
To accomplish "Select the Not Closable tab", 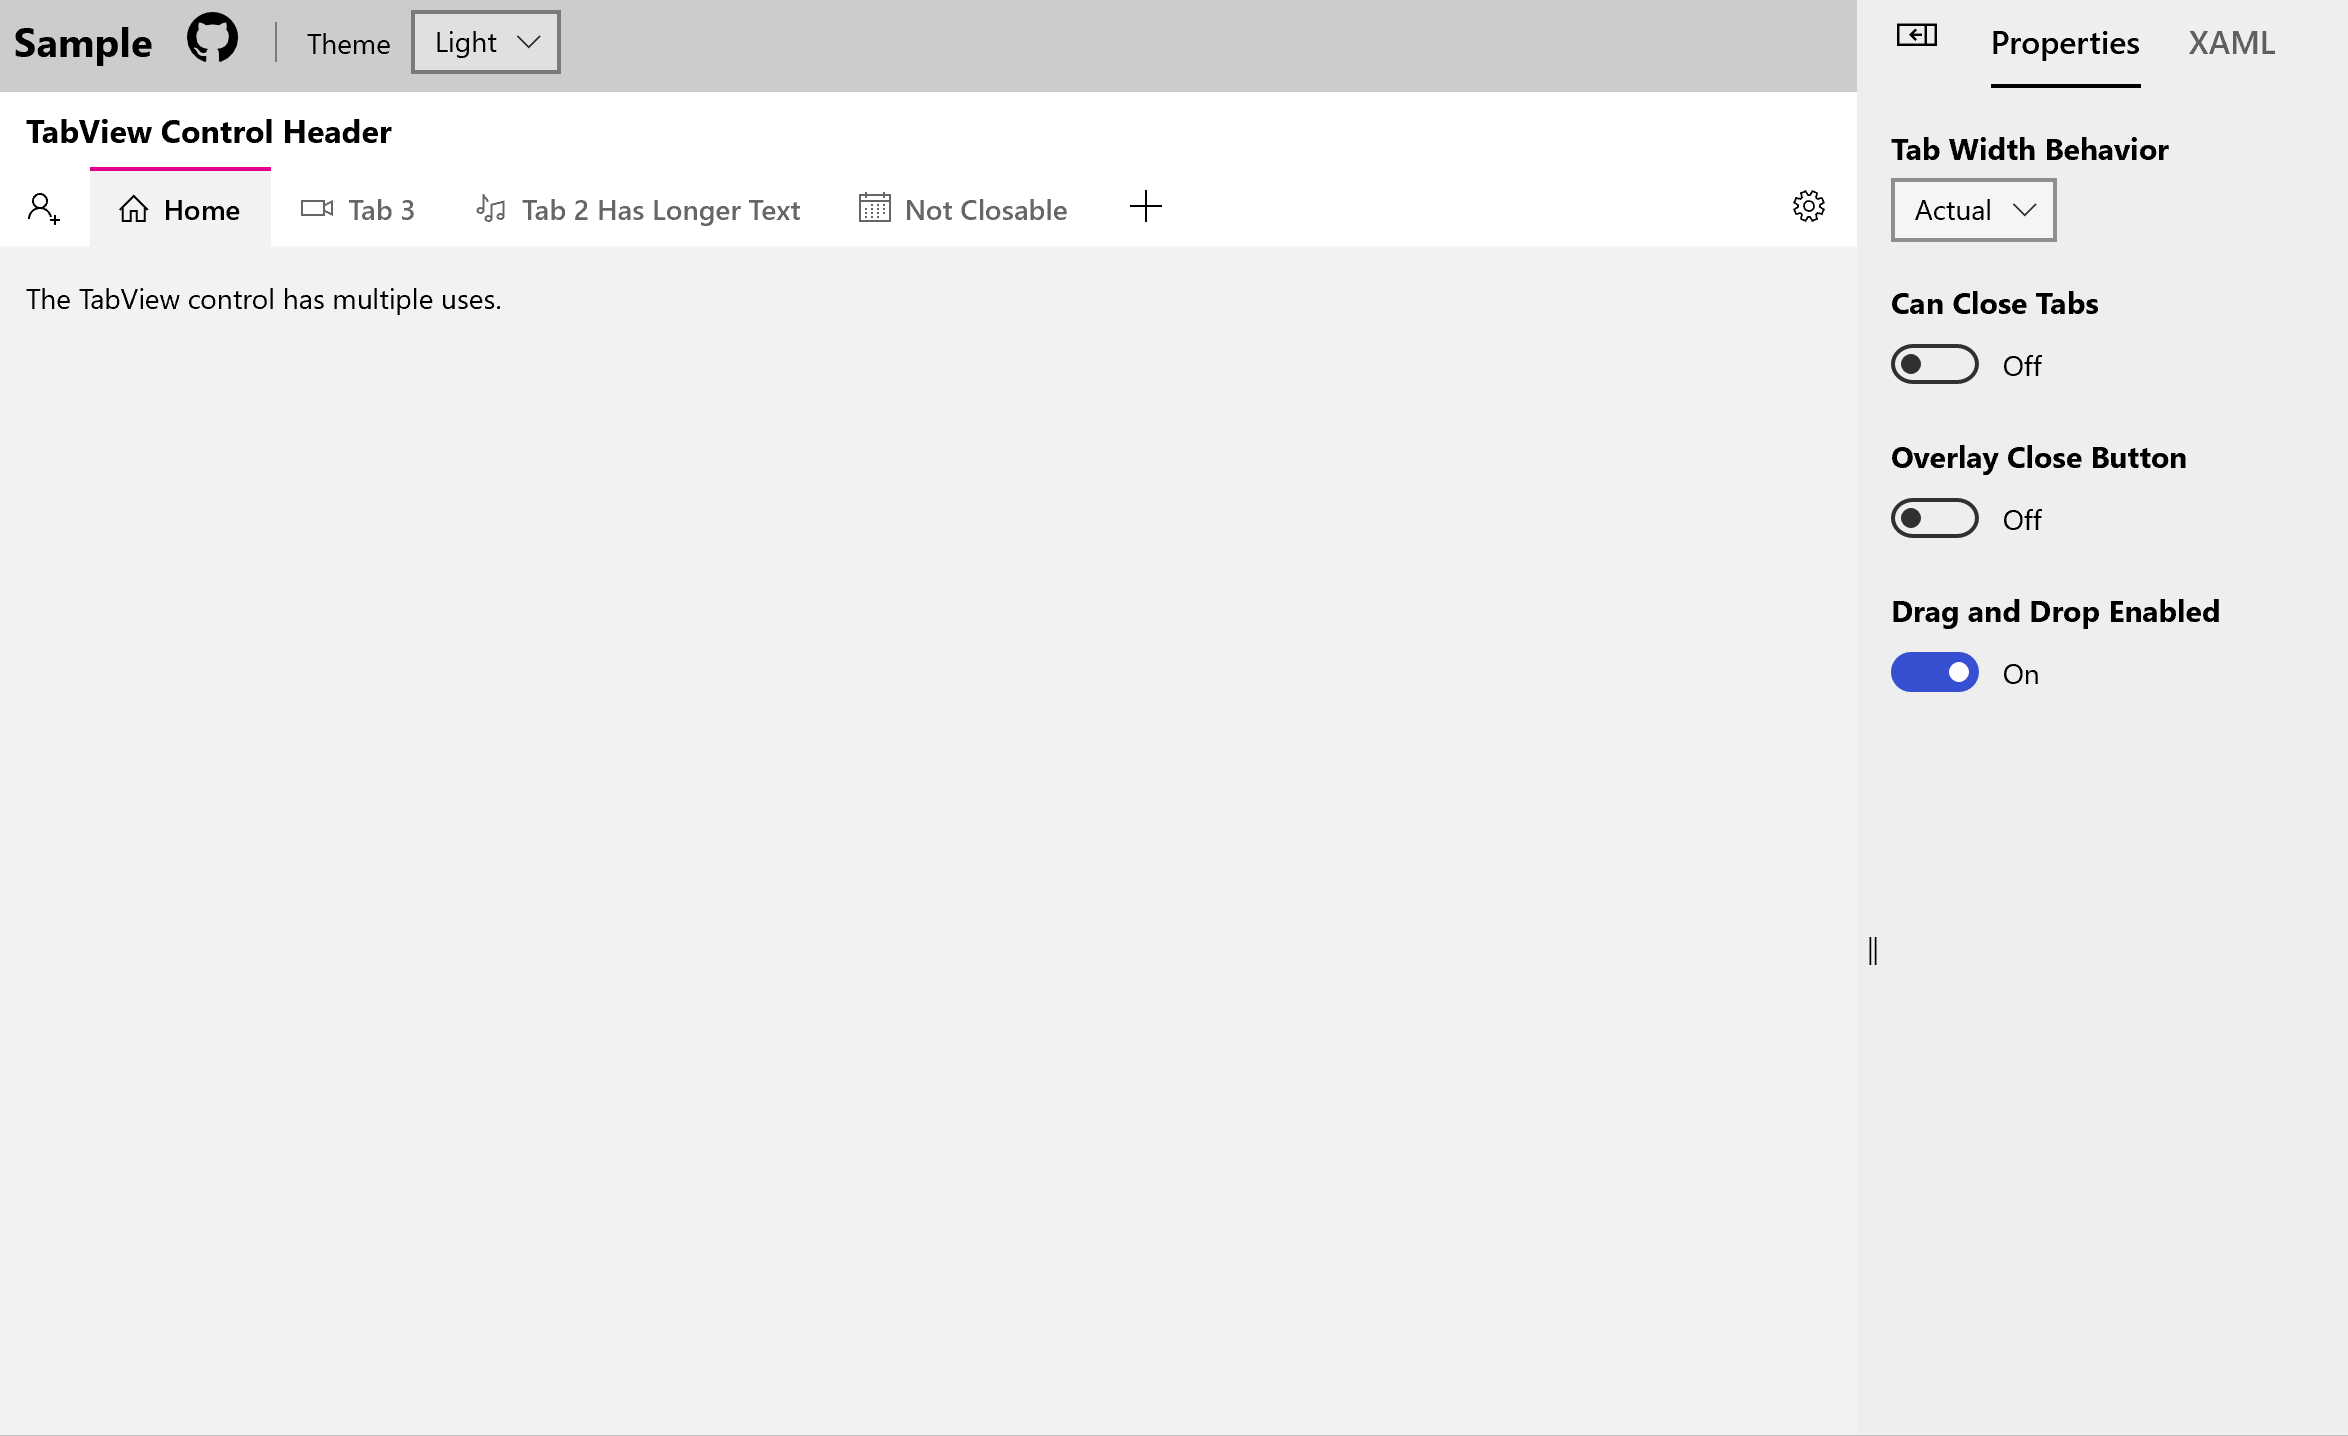I will [x=985, y=209].
